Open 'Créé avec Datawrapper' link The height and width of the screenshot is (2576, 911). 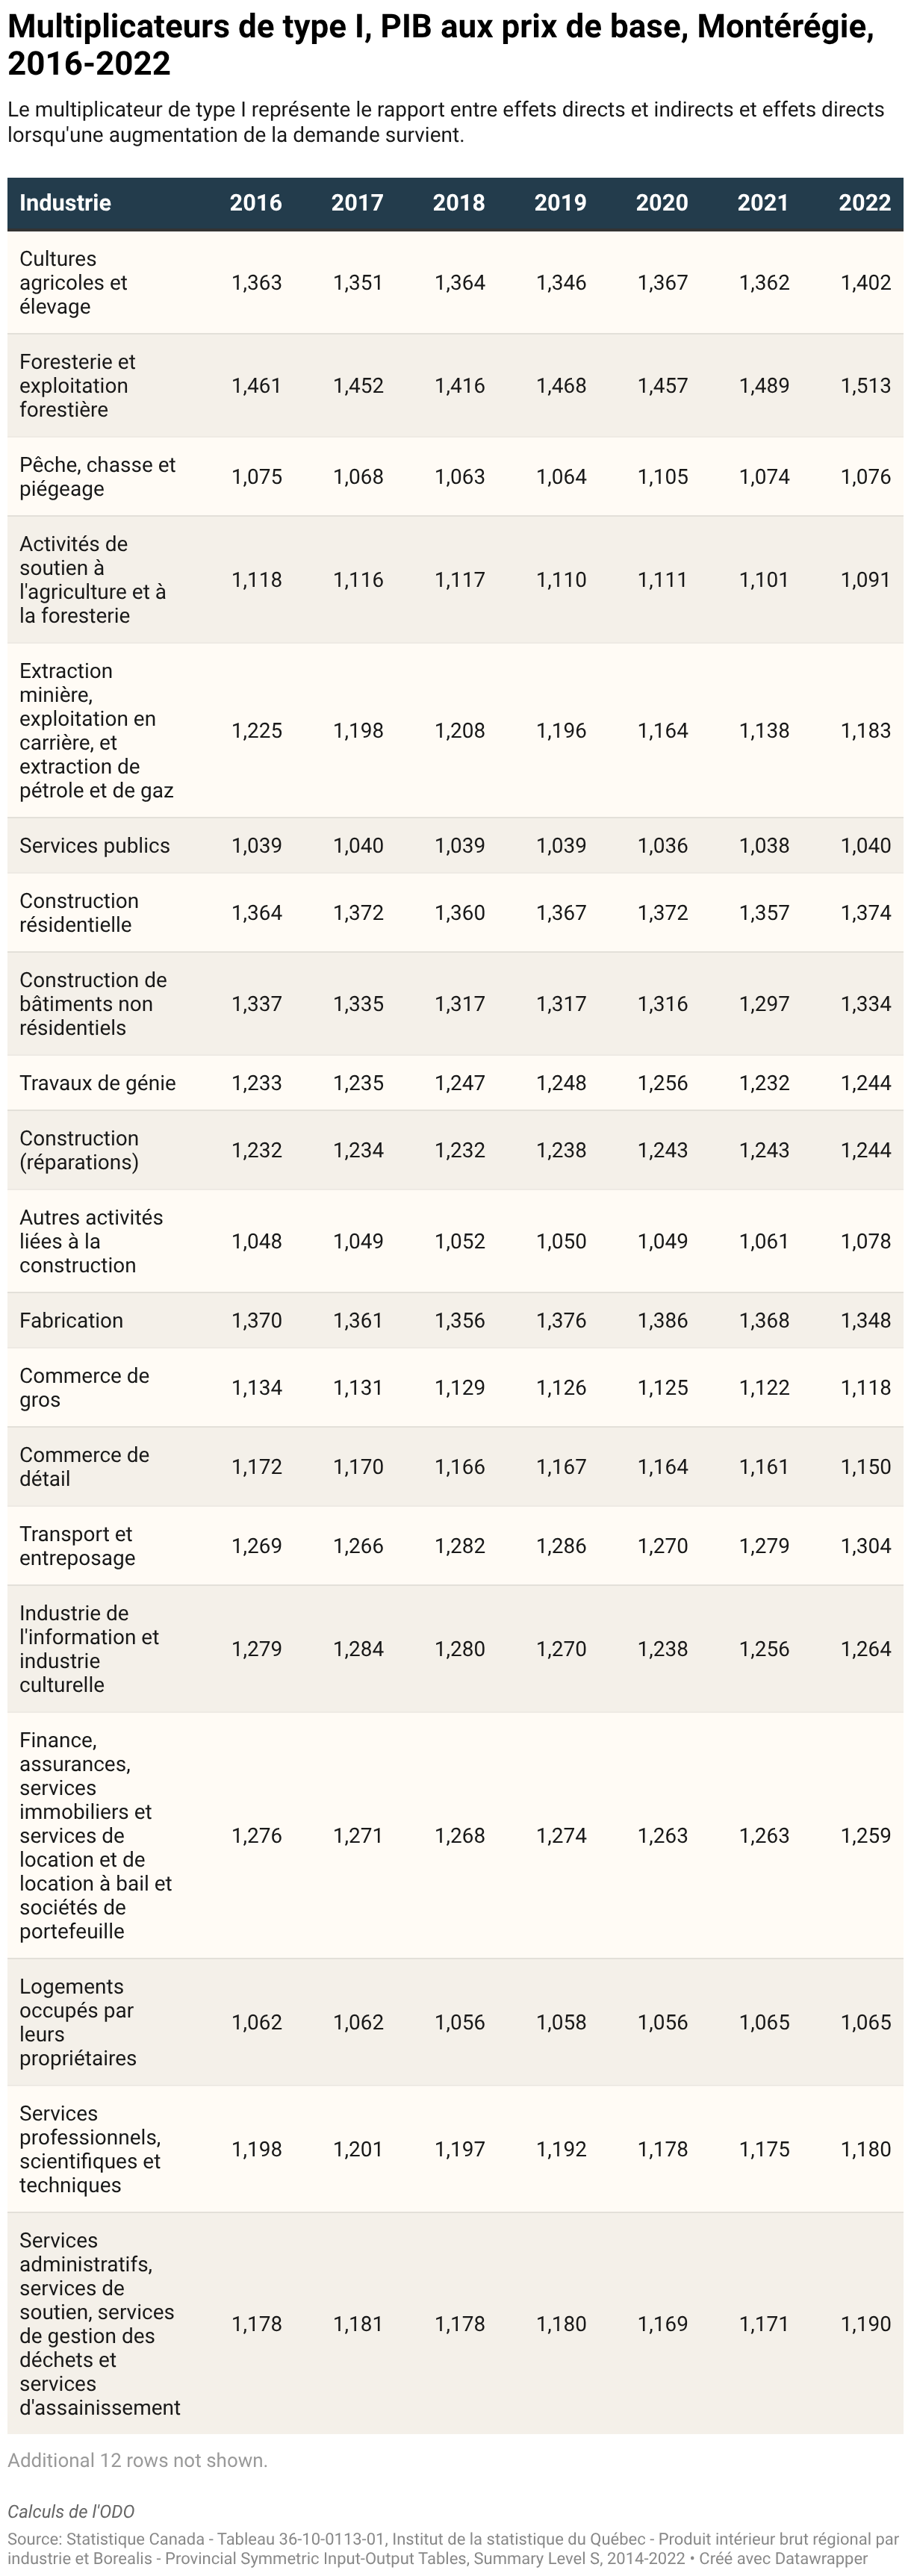783,2558
